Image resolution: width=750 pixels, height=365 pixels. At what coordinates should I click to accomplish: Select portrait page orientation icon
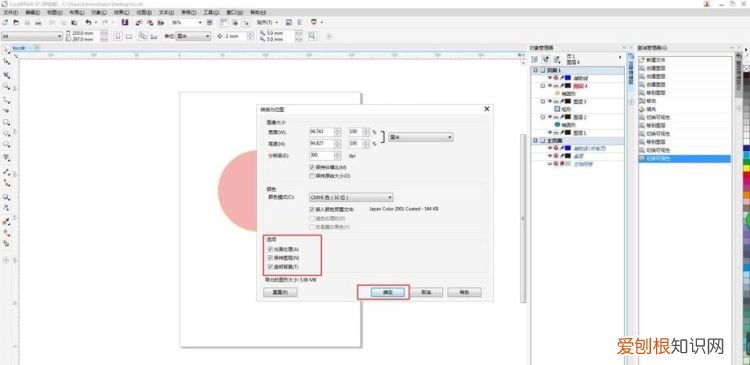pyautogui.click(x=118, y=36)
